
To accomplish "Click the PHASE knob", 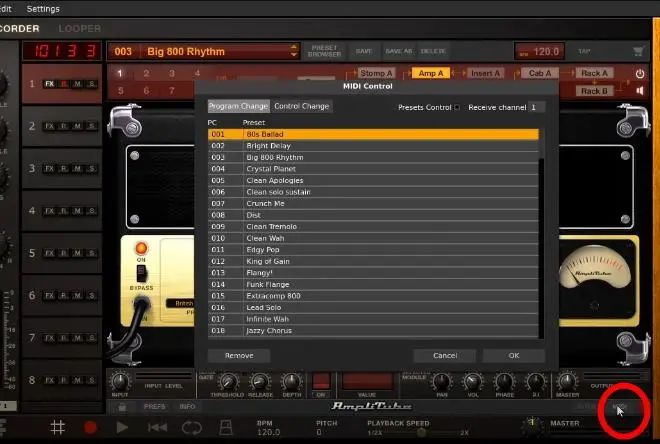I will coord(504,382).
